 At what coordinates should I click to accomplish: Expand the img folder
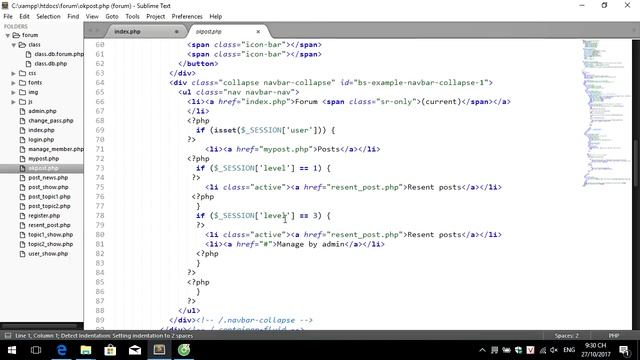point(13,92)
